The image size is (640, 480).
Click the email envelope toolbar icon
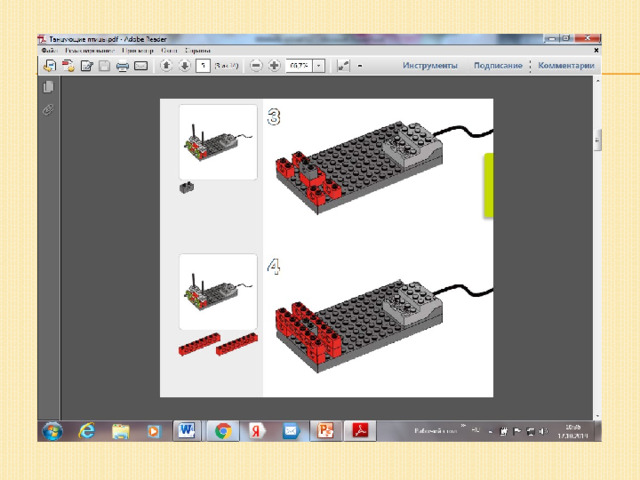[x=141, y=66]
